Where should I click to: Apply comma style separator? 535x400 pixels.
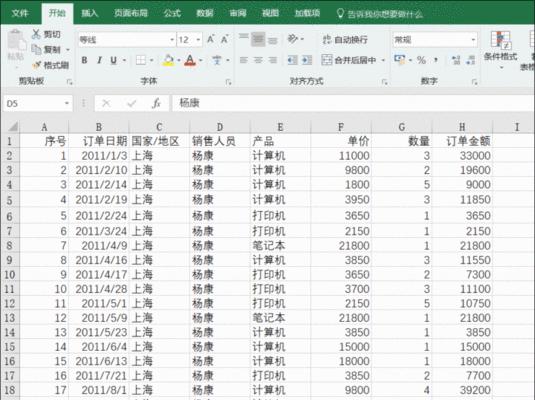pyautogui.click(x=436, y=60)
